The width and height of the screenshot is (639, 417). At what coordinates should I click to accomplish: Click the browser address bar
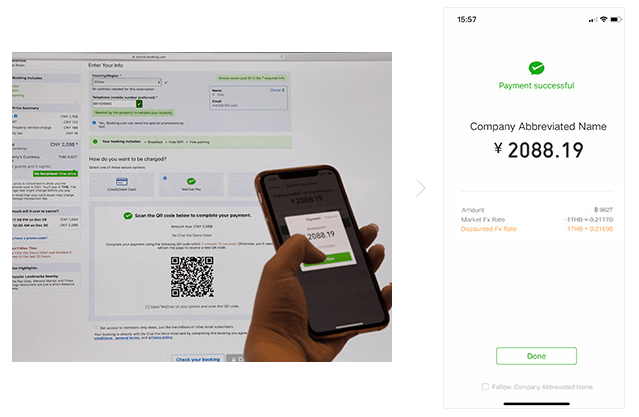point(202,57)
